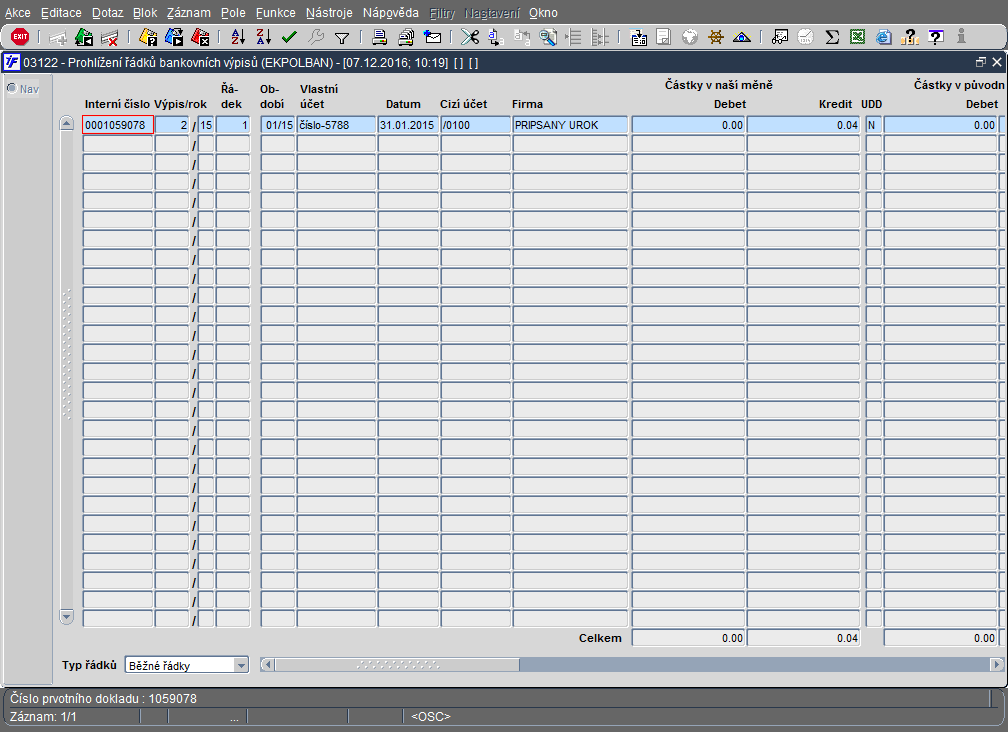Click the Sigma sum icon

tap(832, 37)
